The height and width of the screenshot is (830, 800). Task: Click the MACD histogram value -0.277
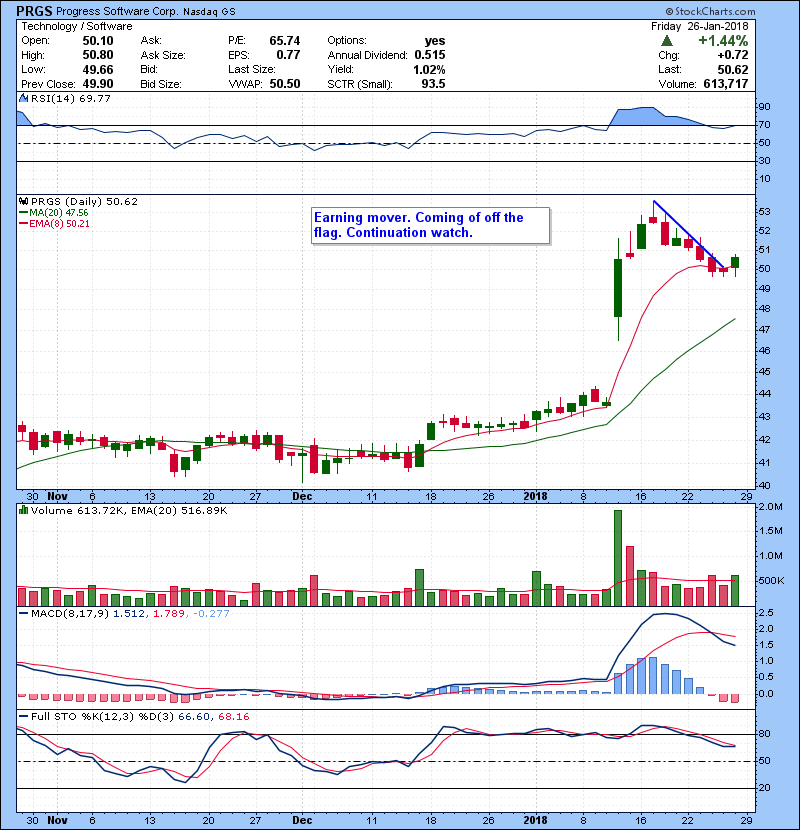coord(211,614)
